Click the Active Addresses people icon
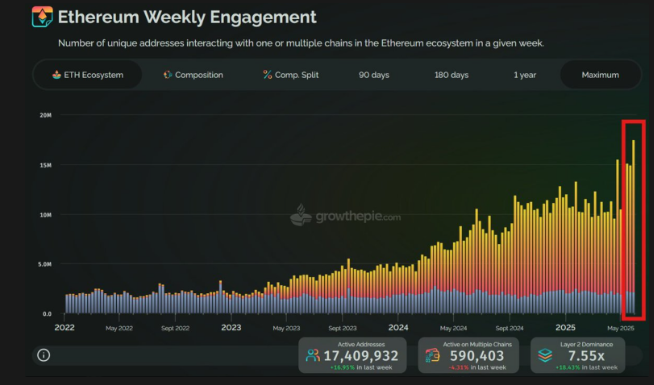Image resolution: width=654 pixels, height=385 pixels. (x=312, y=356)
